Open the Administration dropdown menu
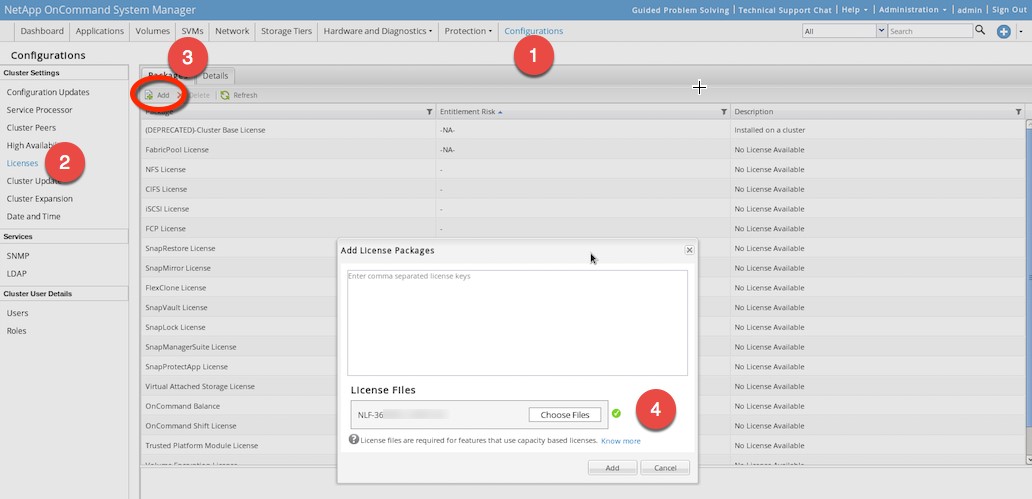 [913, 10]
